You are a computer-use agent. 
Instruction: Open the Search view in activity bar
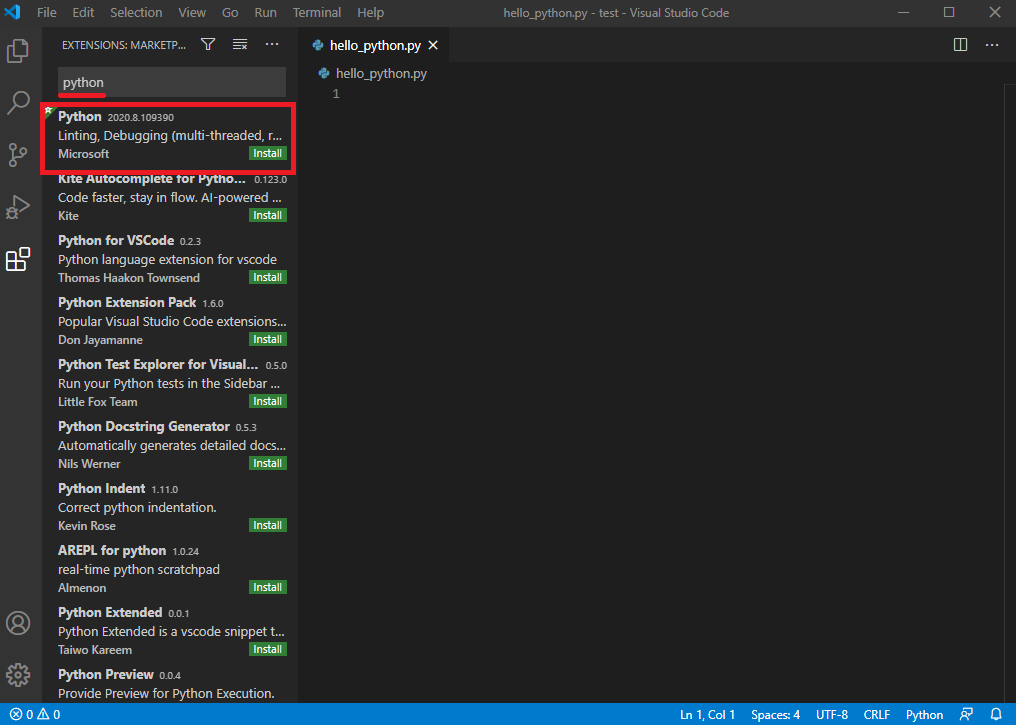coord(18,102)
